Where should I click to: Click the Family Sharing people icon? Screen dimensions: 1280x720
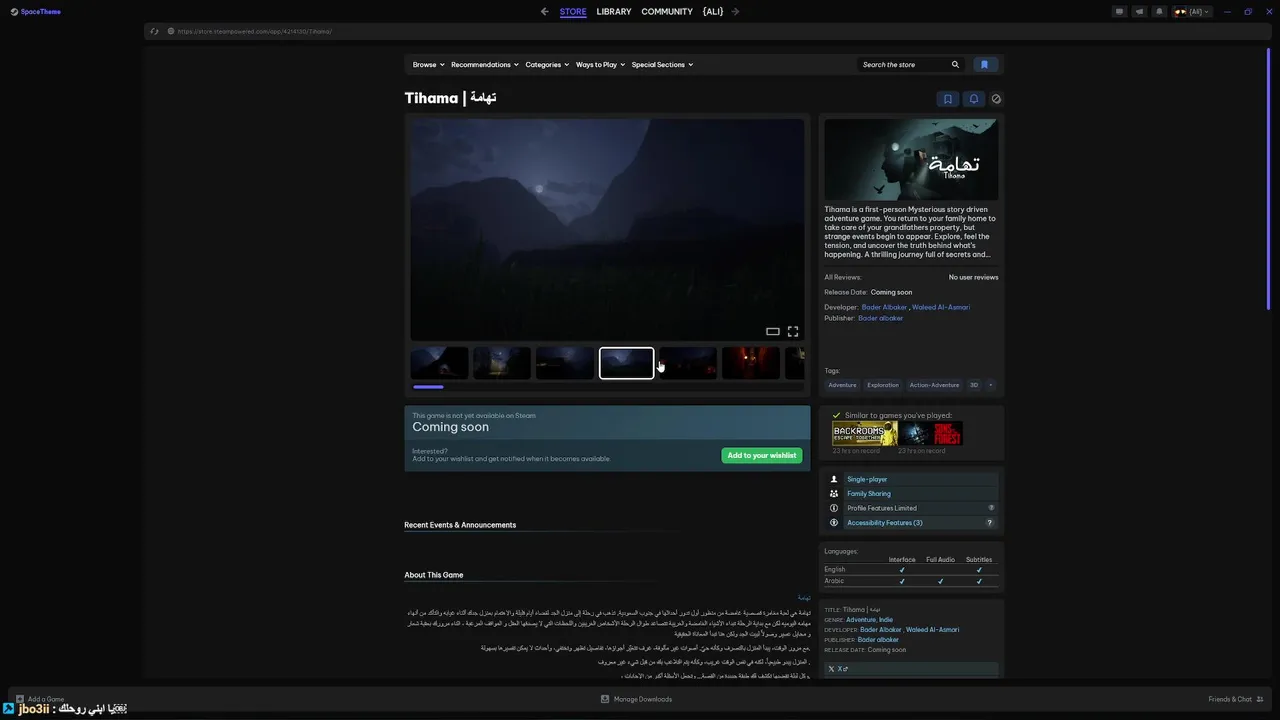click(834, 493)
